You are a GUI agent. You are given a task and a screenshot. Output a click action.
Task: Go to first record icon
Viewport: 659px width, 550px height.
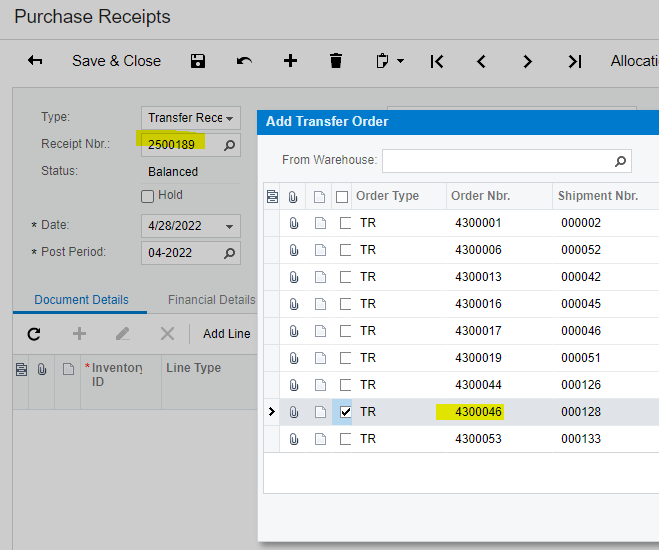coord(437,61)
